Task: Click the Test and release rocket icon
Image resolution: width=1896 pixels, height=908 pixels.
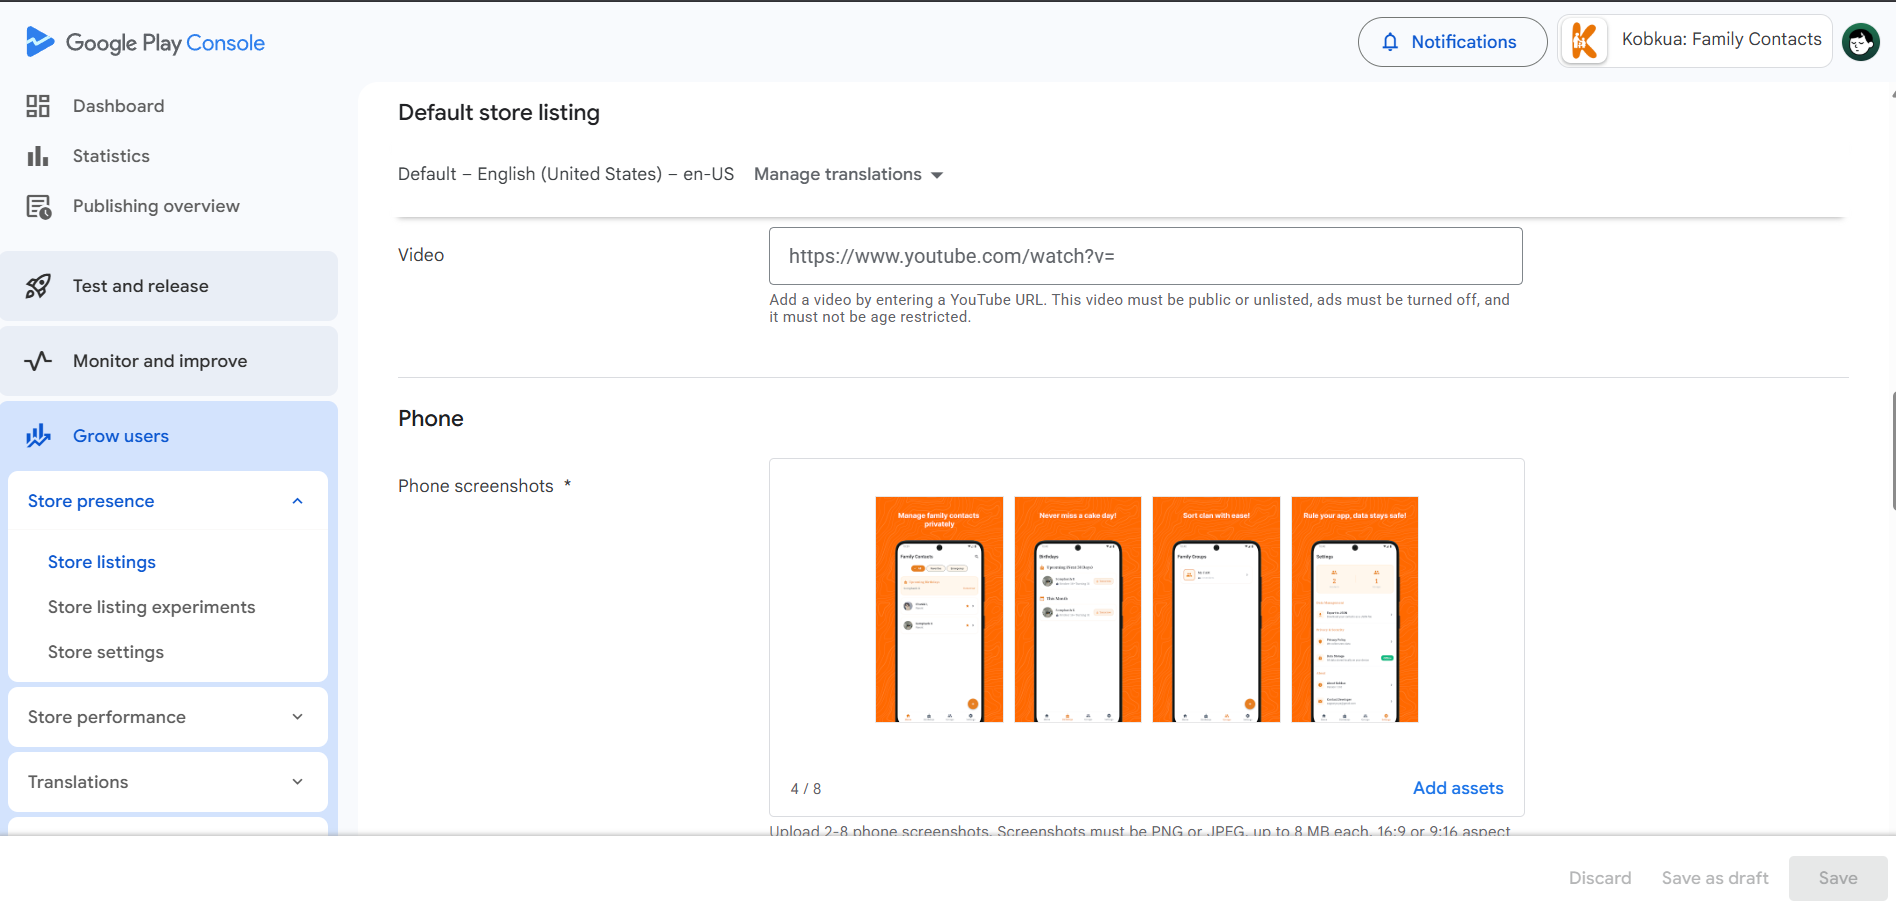Action: coord(37,286)
